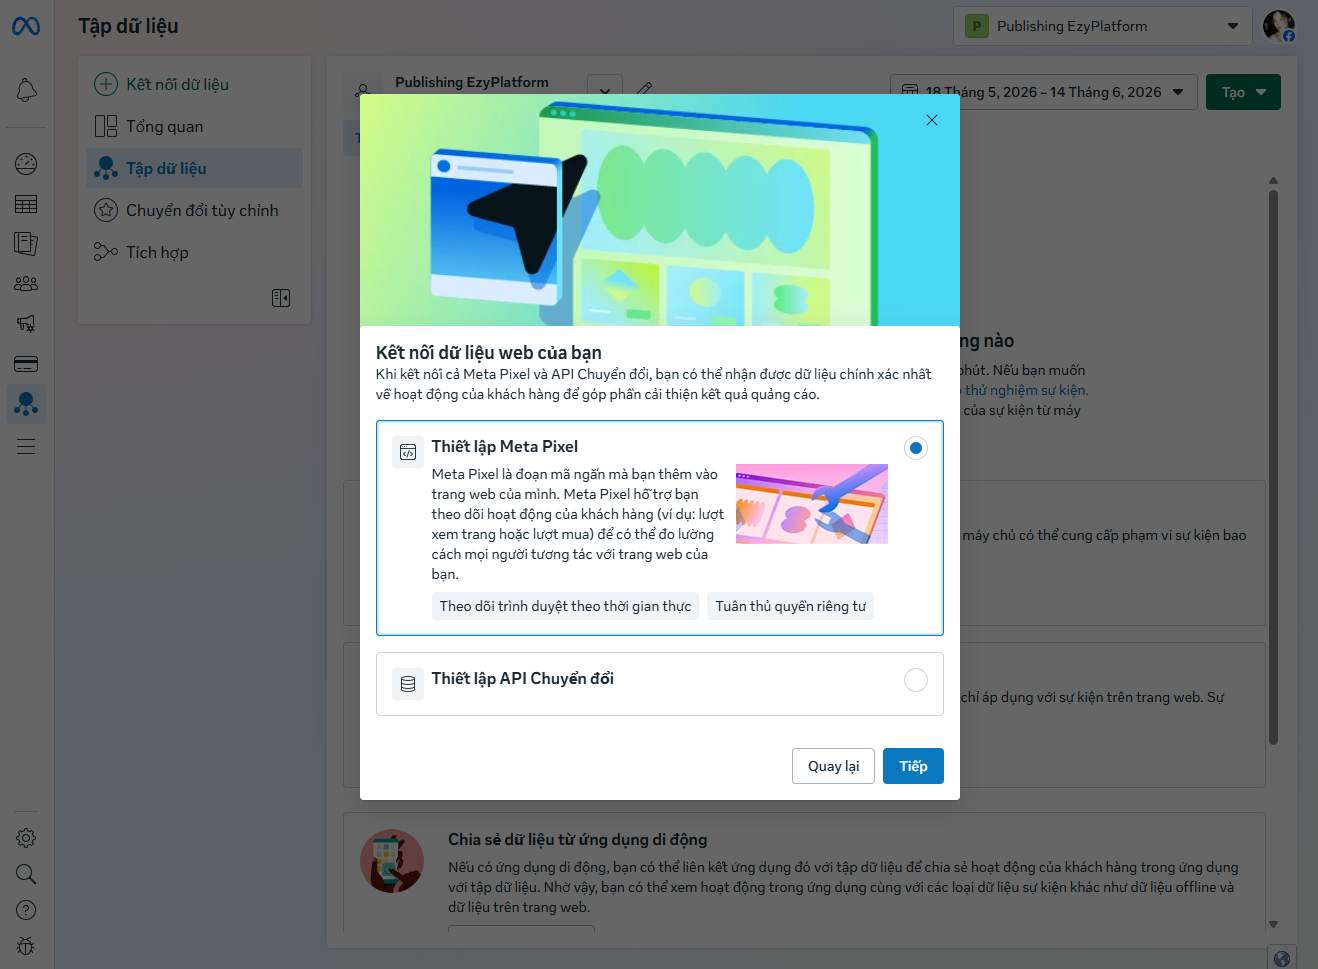This screenshot has height=969, width=1318.
Task: Click the 'Tập dữ liệu' page title
Action: pos(129,26)
